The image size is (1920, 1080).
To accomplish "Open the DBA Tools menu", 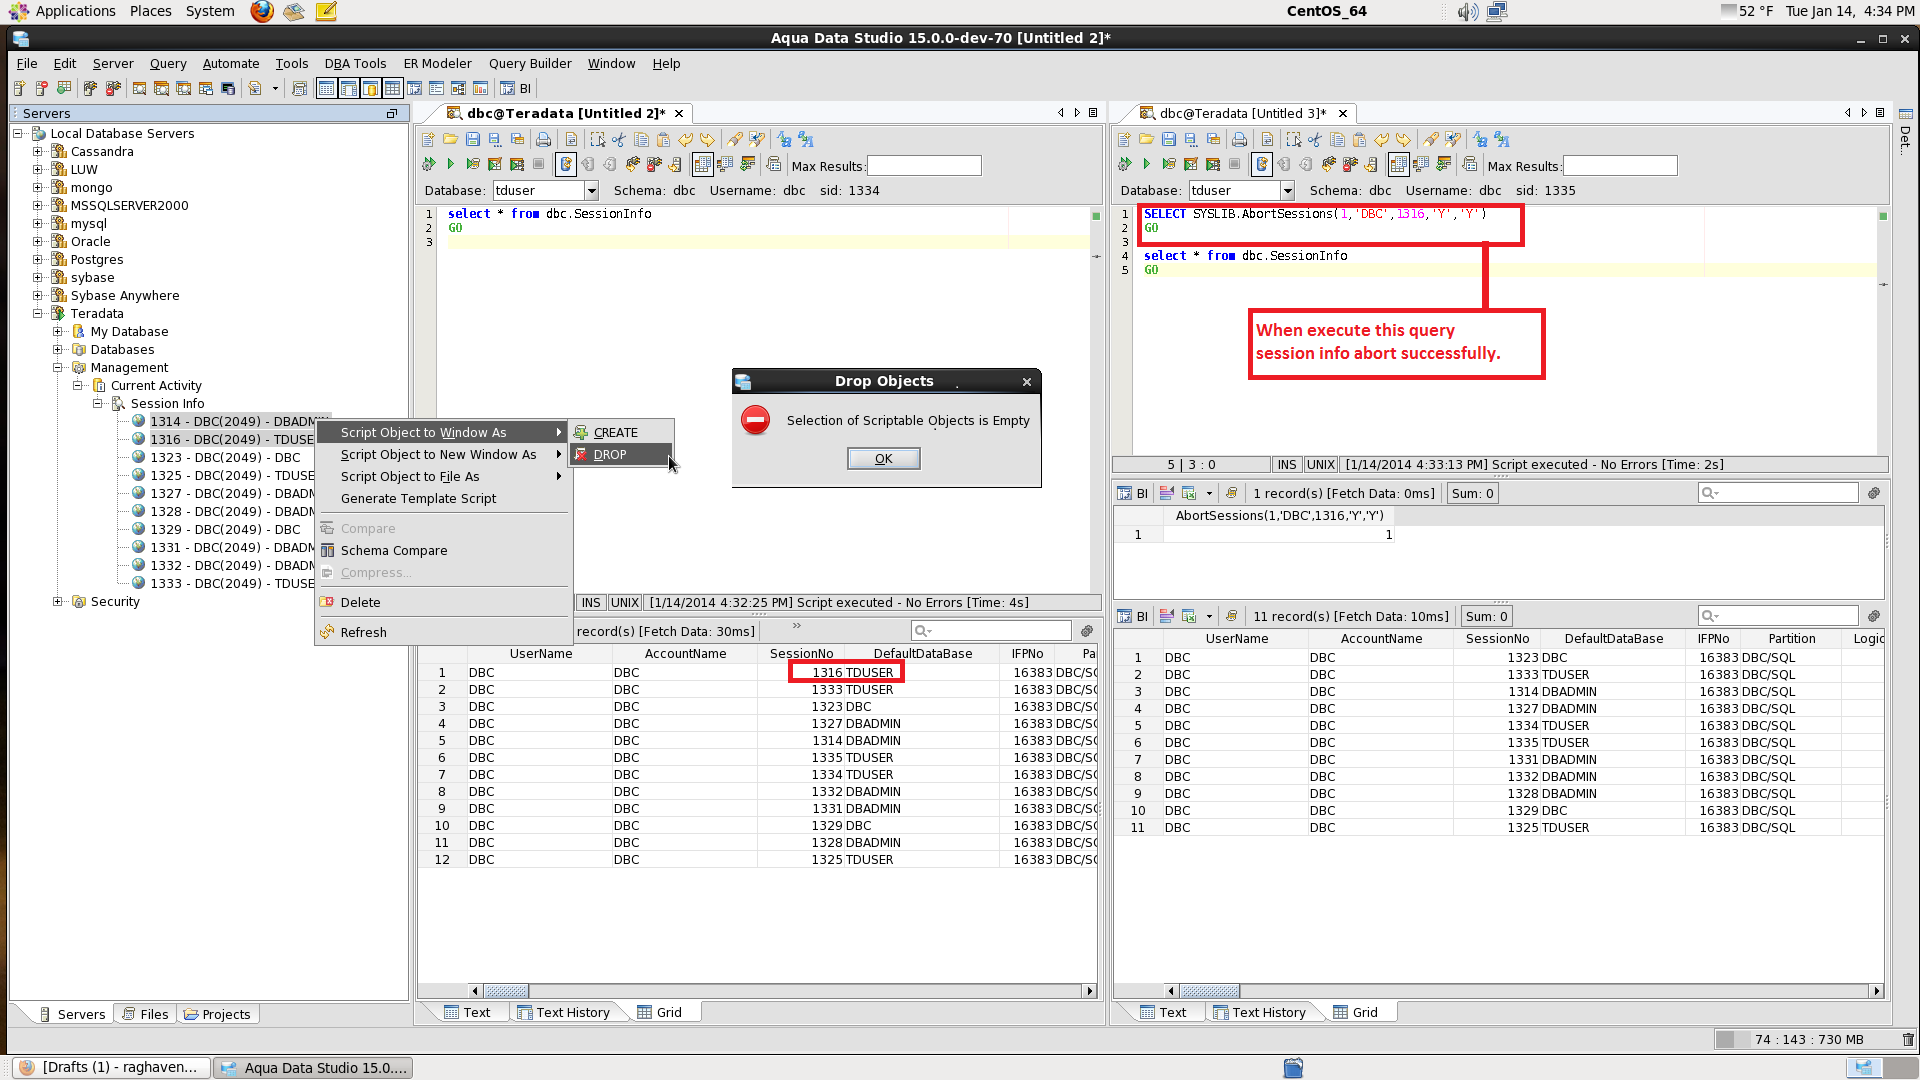I will coord(355,64).
